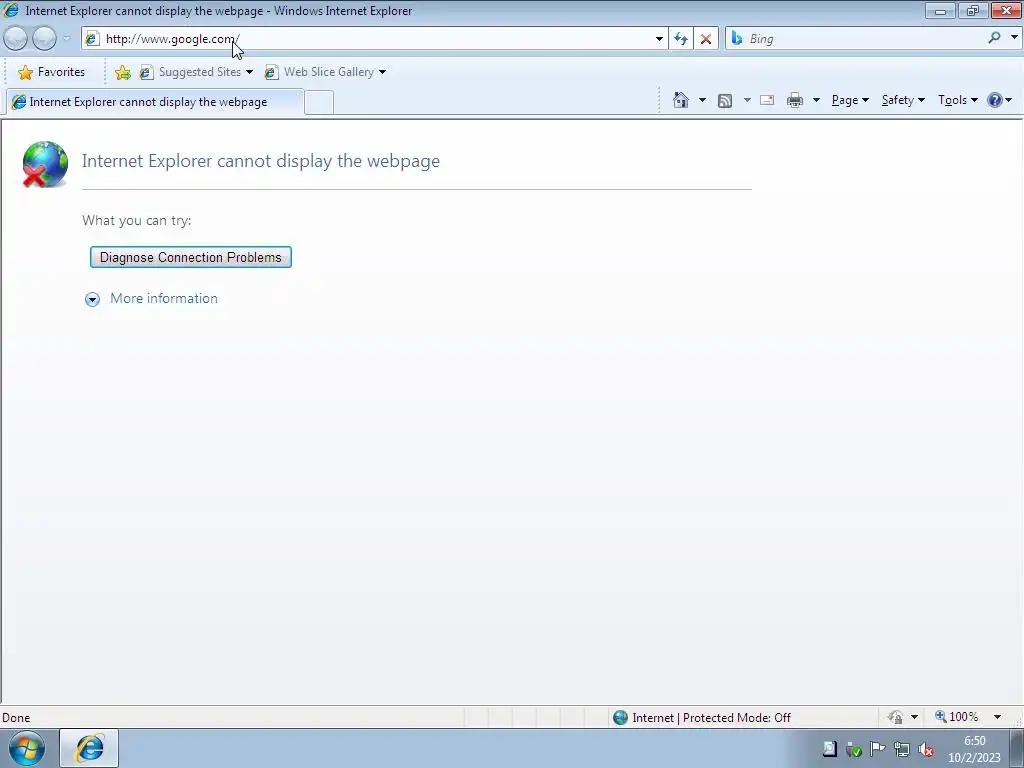Viewport: 1024px width, 768px height.
Task: Click the Read Mail icon
Action: coord(767,100)
